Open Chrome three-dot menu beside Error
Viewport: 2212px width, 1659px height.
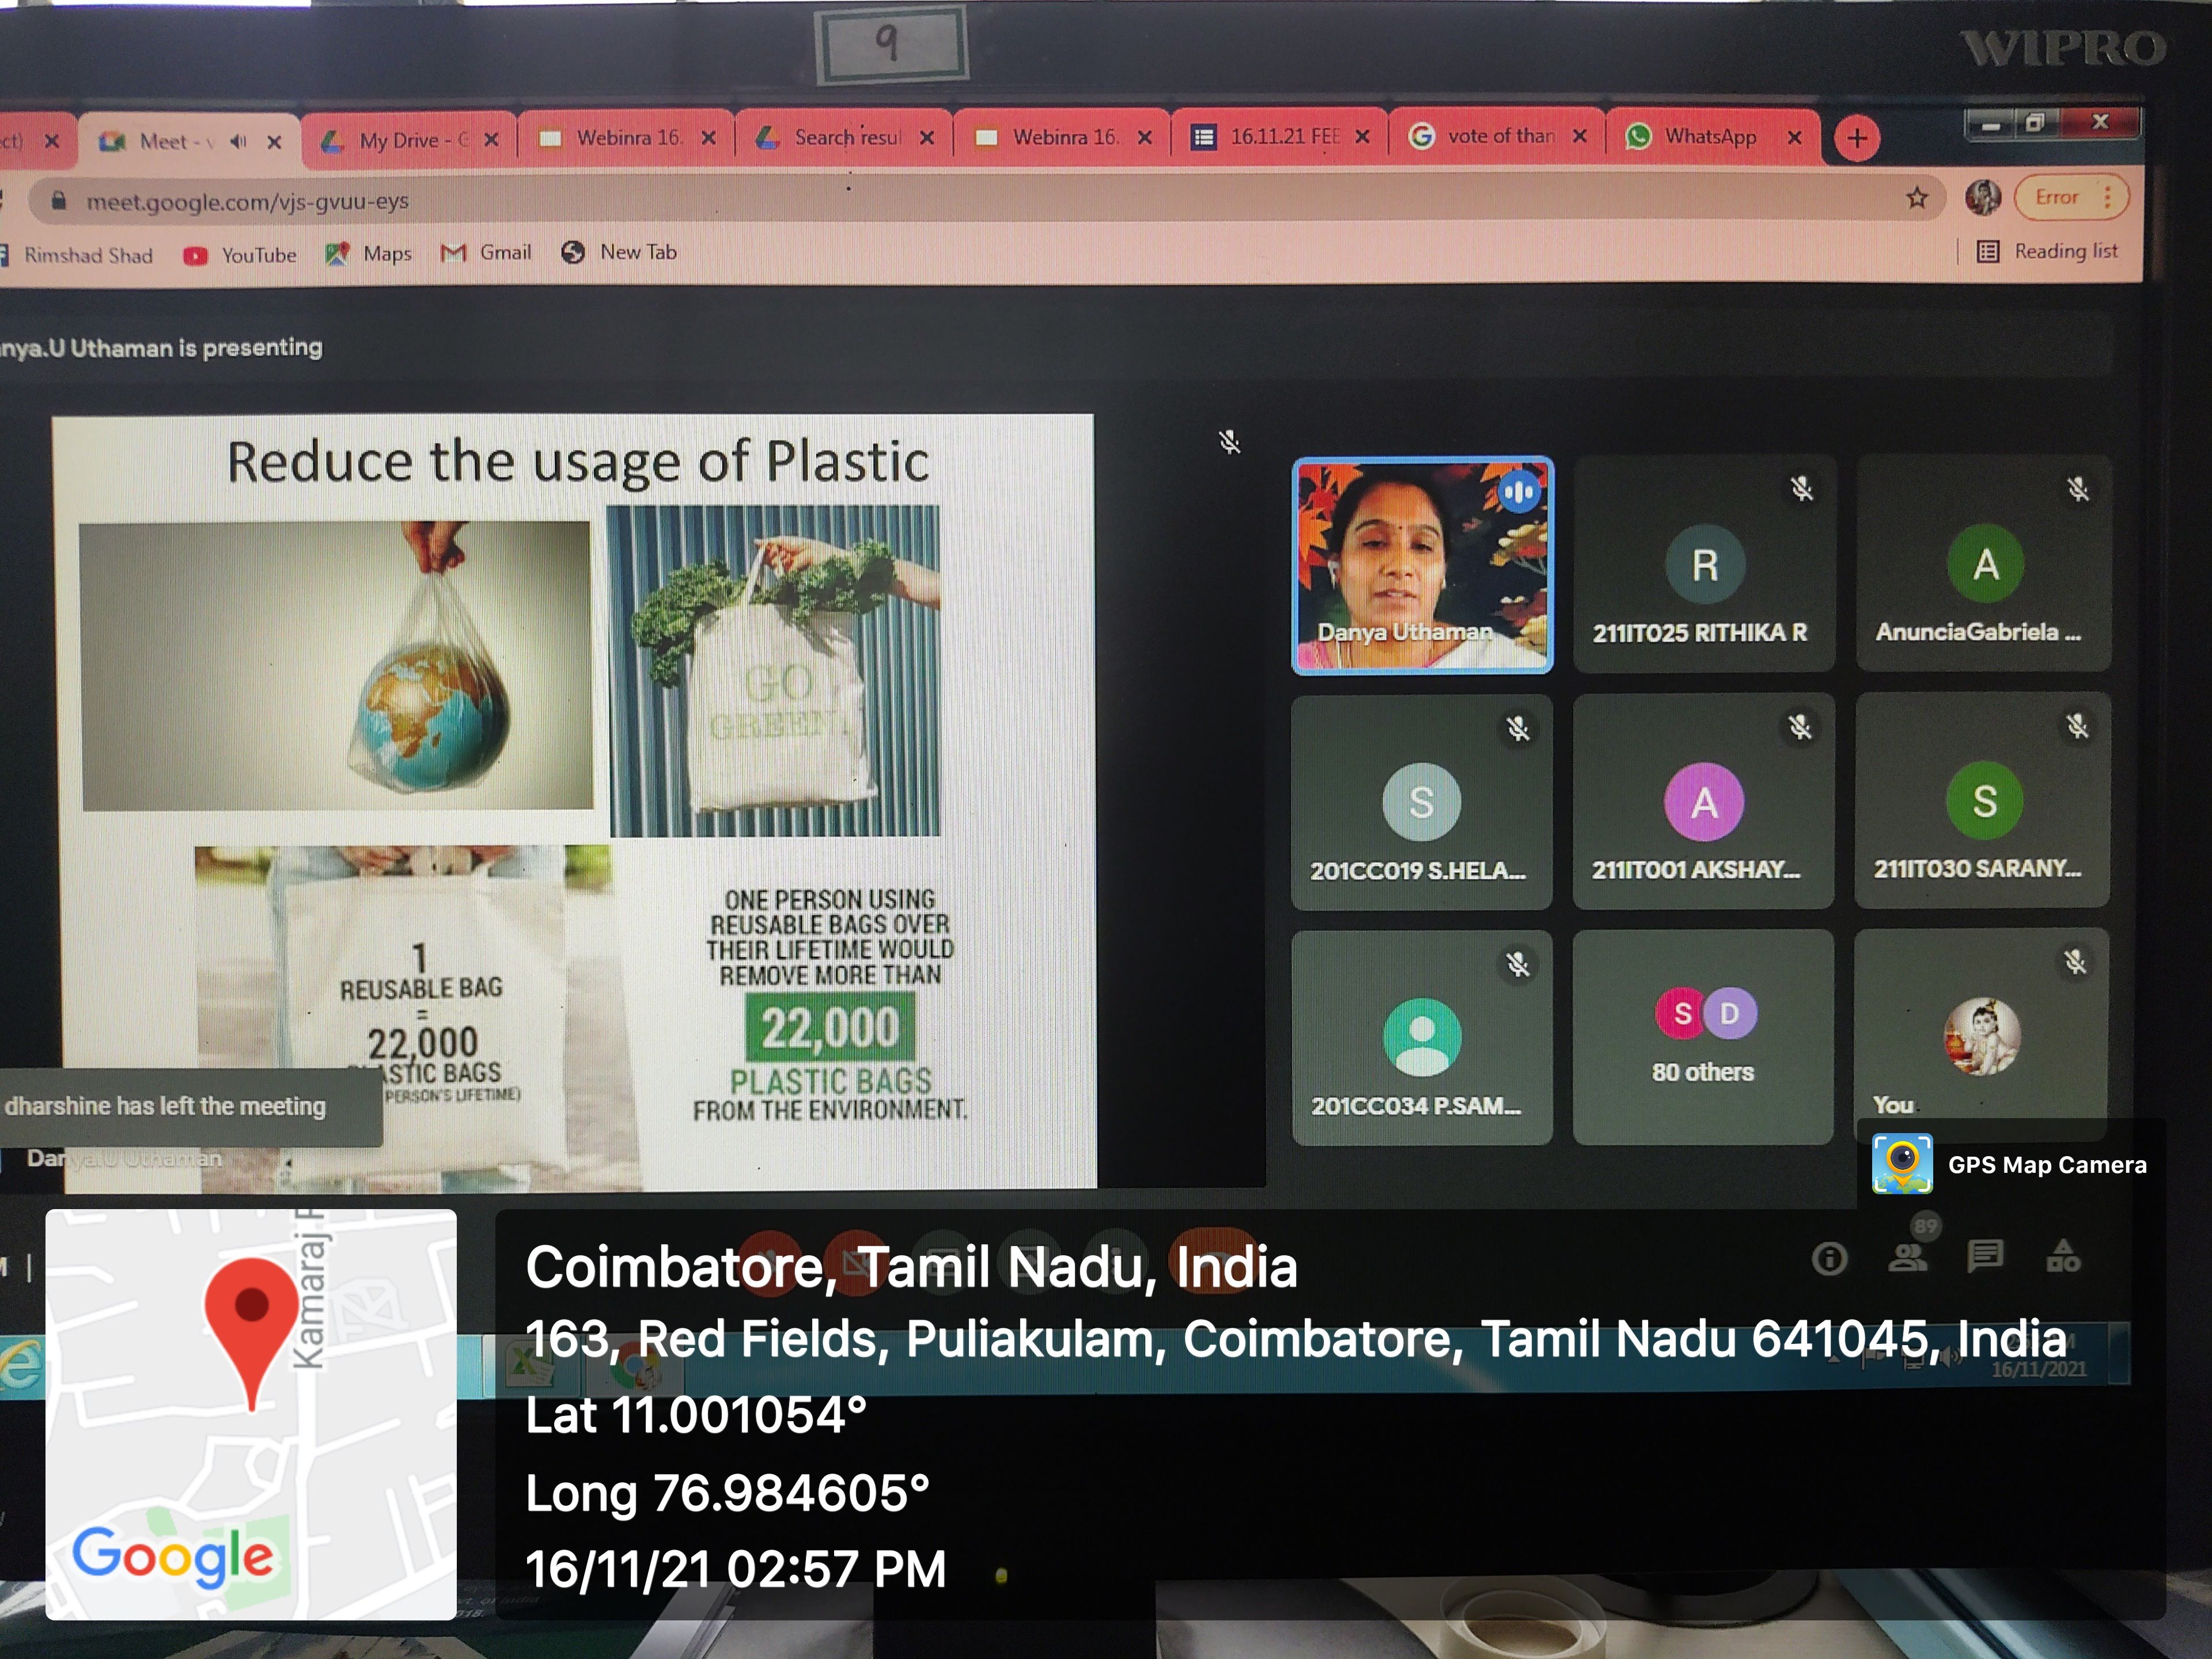[2107, 196]
